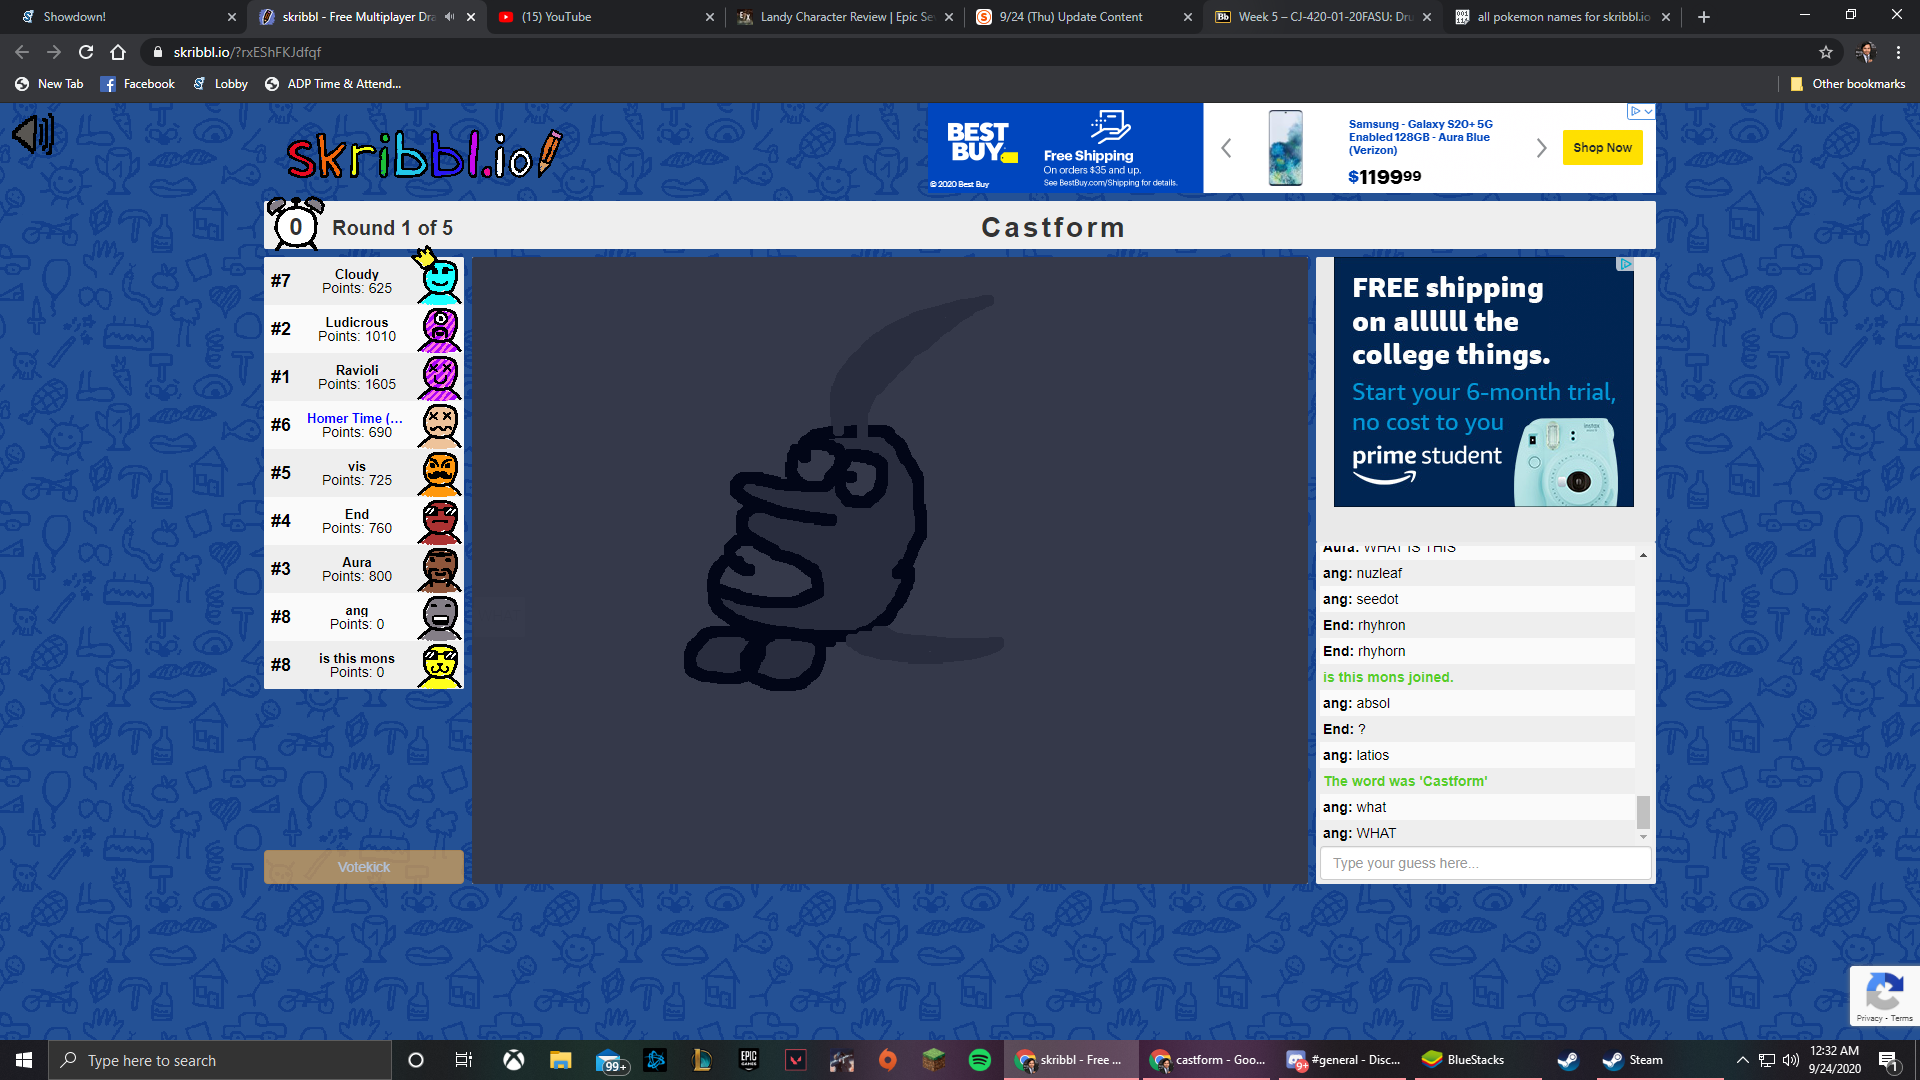Select vis's orange avatar
The width and height of the screenshot is (1920, 1080).
439,473
